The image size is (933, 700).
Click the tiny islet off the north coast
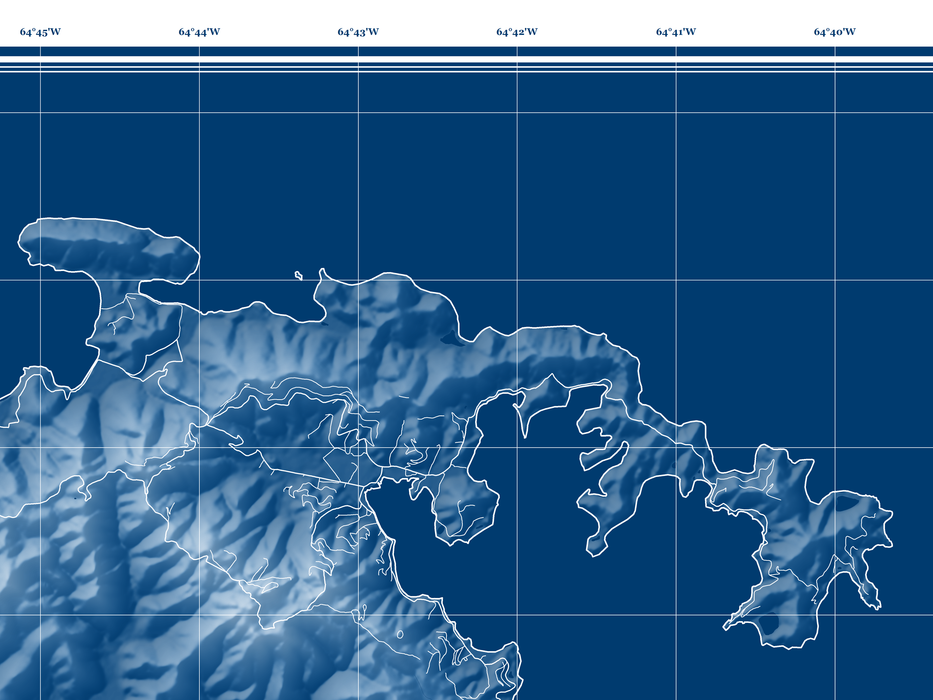[299, 276]
